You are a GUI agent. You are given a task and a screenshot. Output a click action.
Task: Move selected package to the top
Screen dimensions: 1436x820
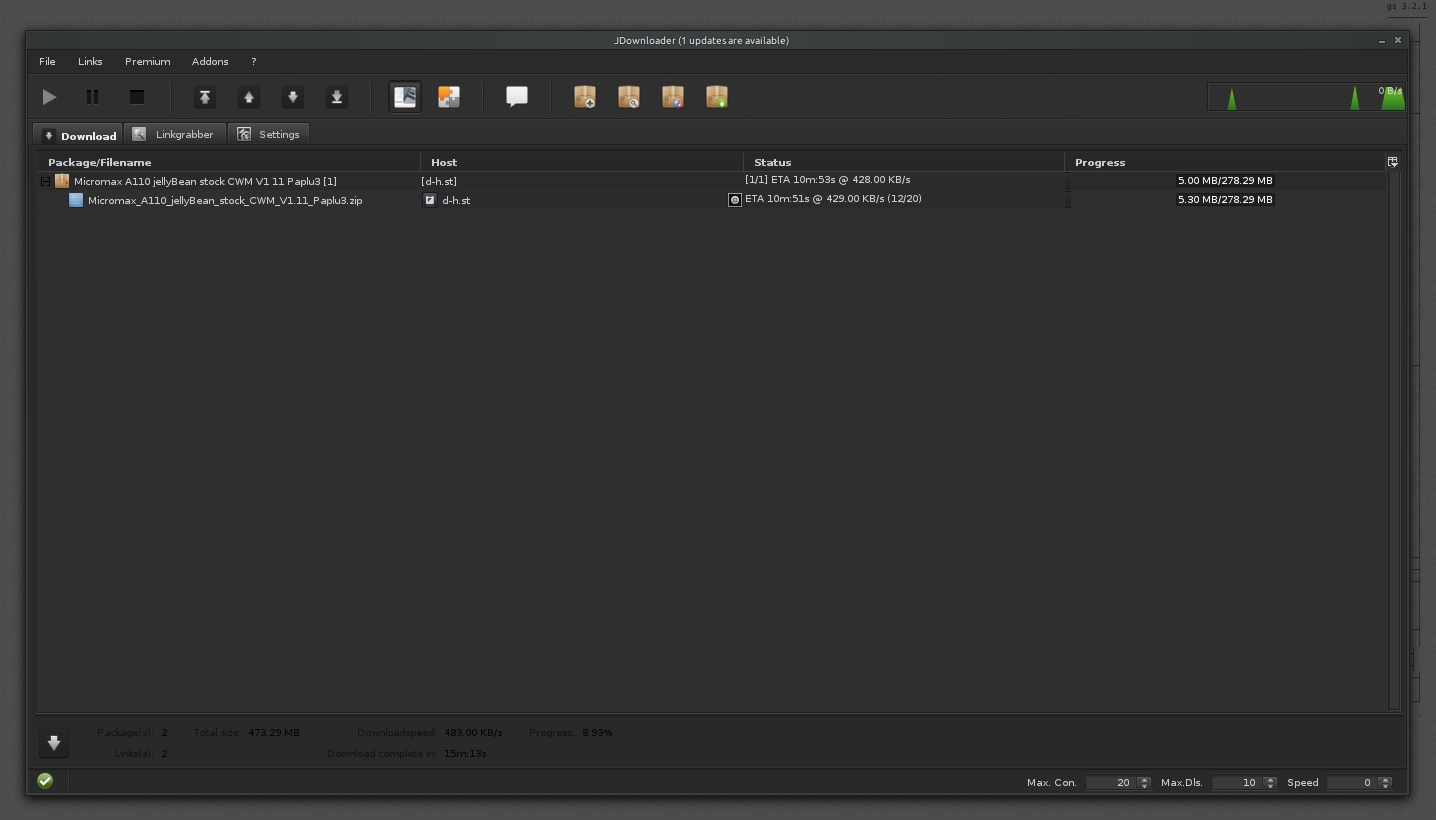[x=205, y=97]
